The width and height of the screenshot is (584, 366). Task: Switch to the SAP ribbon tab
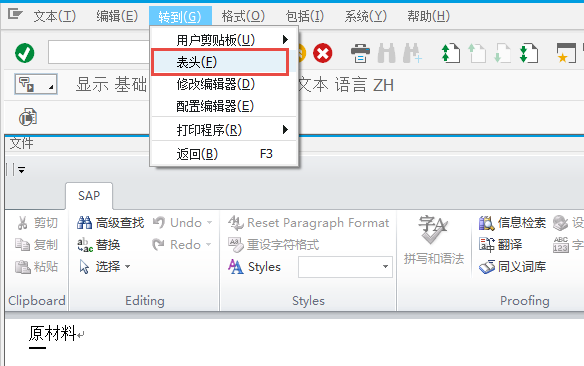click(89, 196)
